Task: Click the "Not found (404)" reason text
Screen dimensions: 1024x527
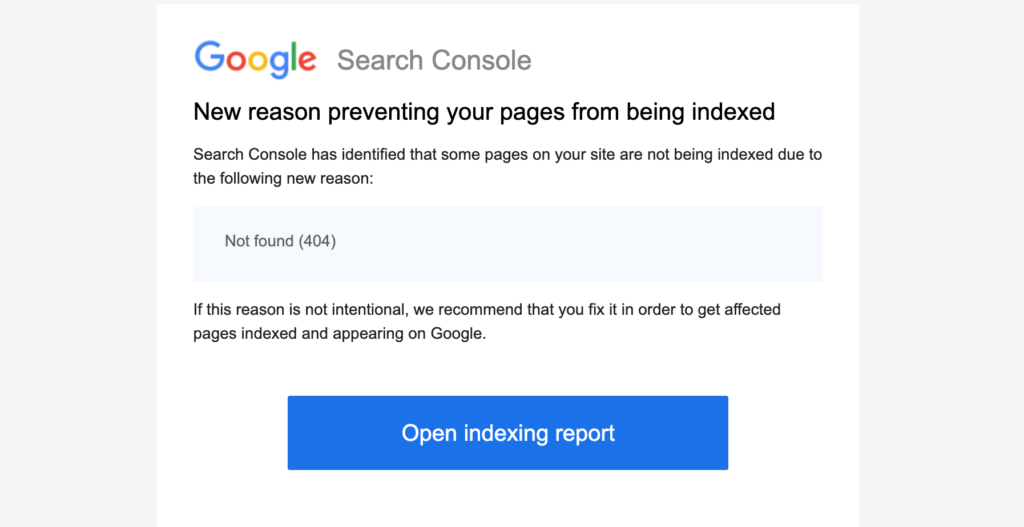Action: click(x=280, y=241)
